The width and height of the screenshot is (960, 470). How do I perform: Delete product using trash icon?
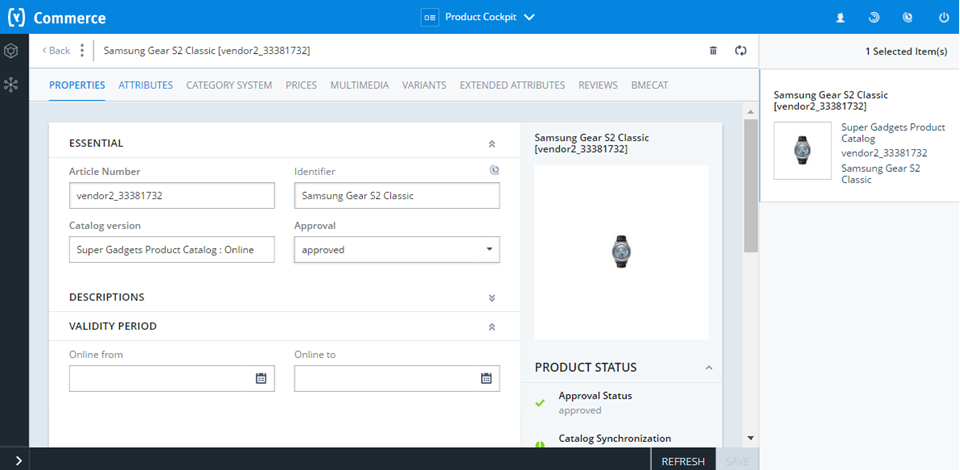[713, 51]
